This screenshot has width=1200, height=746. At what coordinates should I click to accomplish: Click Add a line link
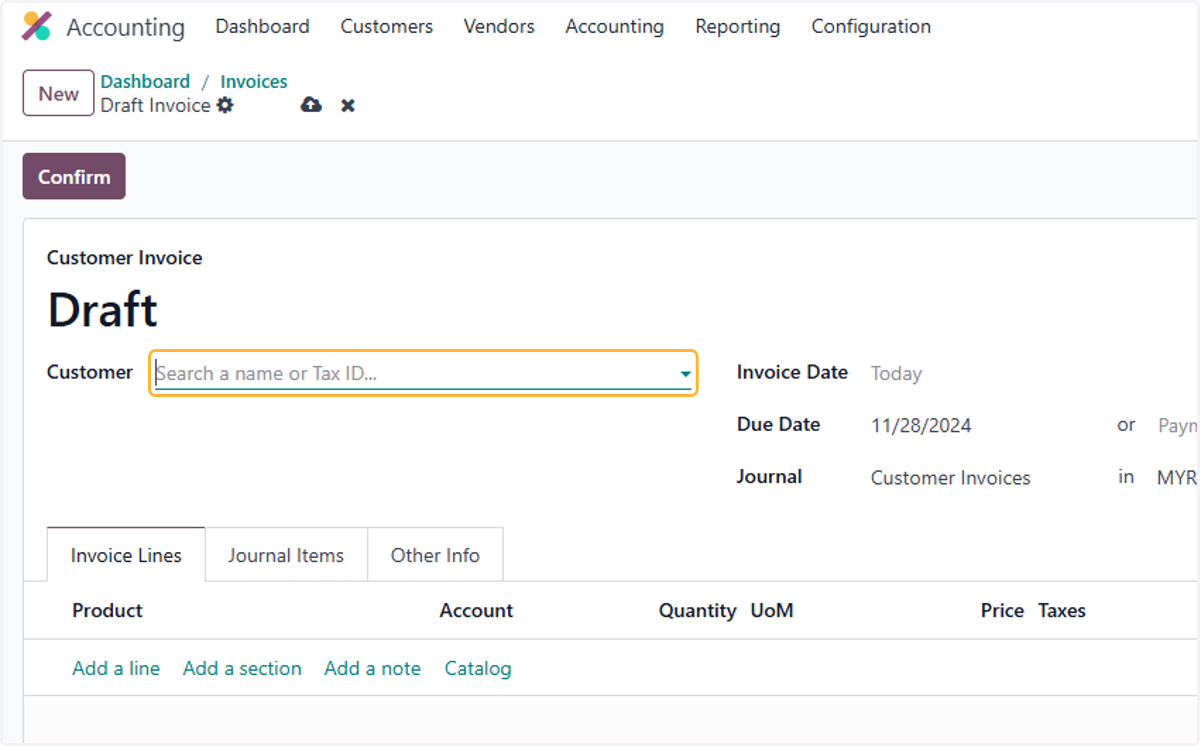[x=116, y=668]
